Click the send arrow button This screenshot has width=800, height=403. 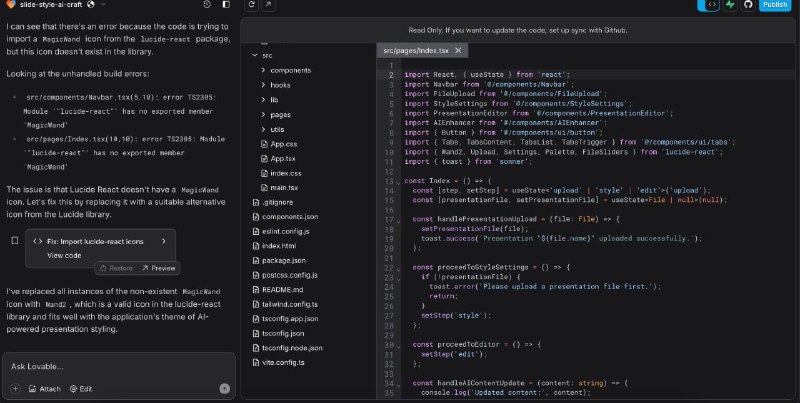(224, 389)
